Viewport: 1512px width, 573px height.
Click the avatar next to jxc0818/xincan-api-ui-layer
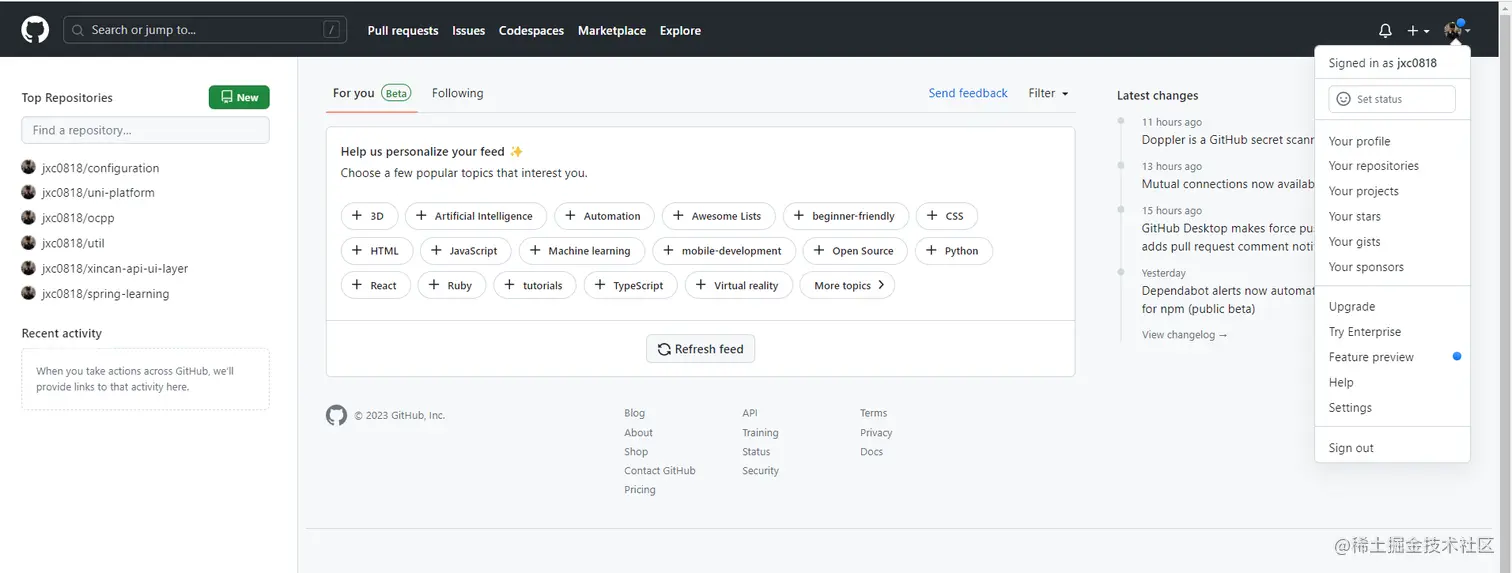(28, 268)
